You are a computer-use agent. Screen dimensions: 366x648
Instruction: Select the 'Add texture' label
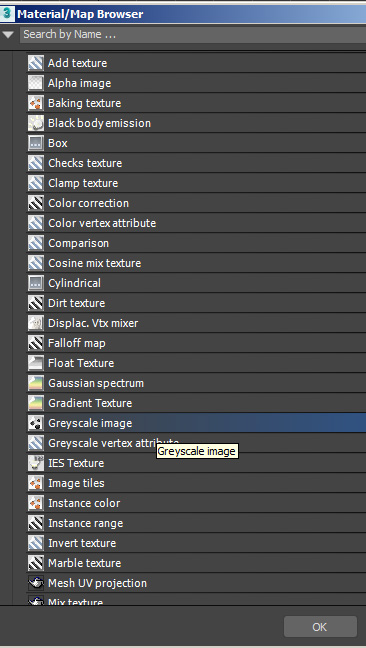point(77,63)
